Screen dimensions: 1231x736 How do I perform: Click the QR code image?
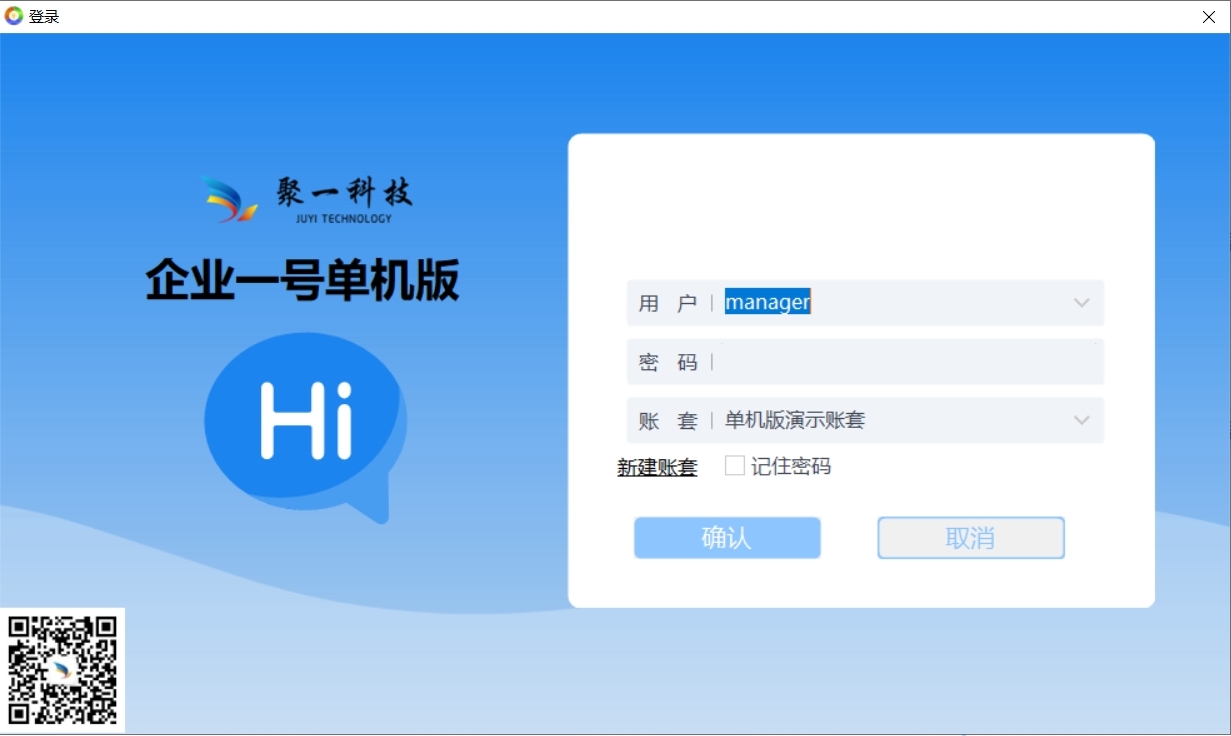pos(63,670)
